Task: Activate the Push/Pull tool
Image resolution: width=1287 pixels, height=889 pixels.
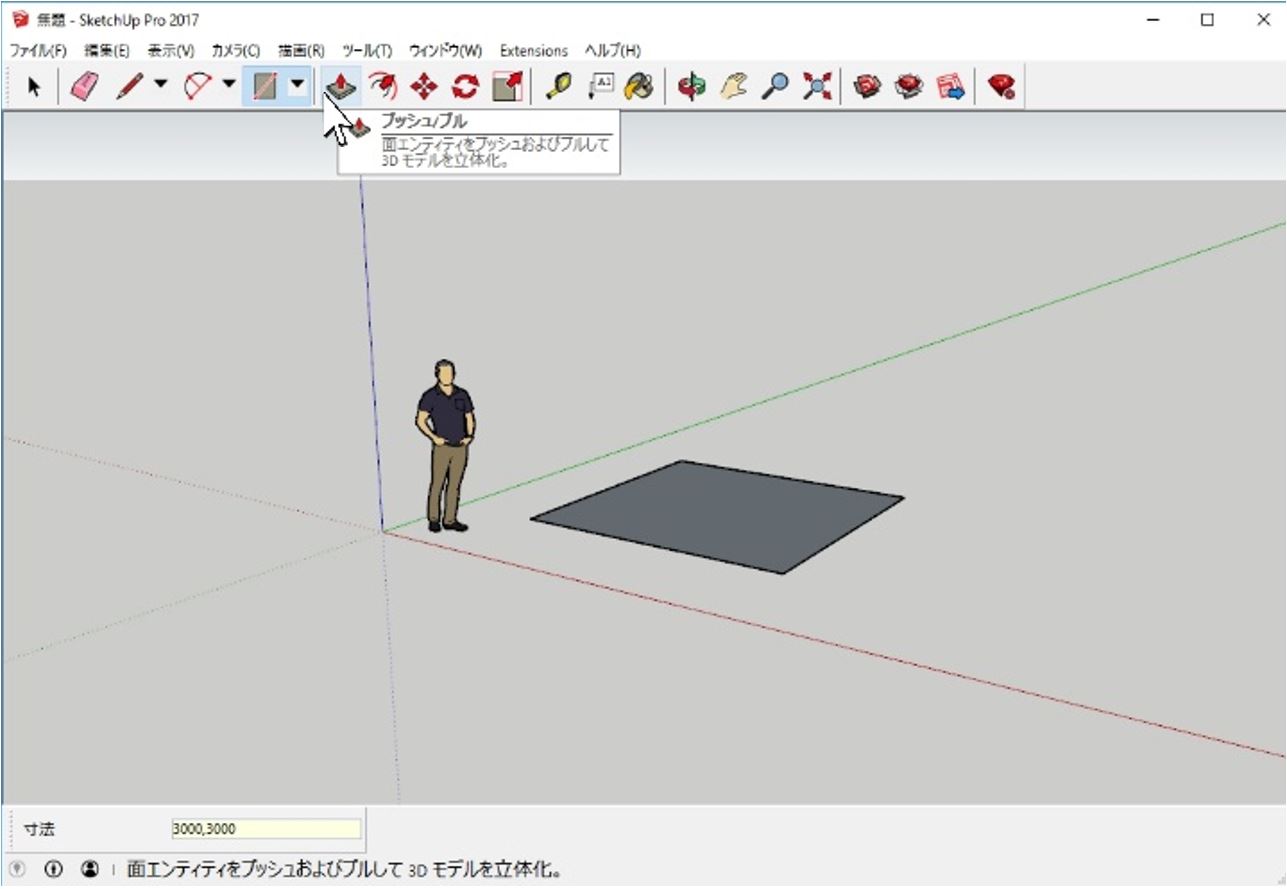Action: (x=341, y=87)
